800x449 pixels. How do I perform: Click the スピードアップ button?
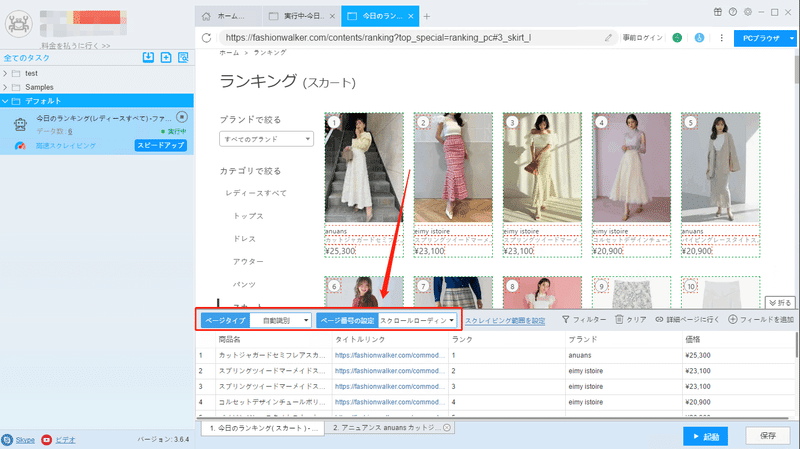[x=161, y=145]
